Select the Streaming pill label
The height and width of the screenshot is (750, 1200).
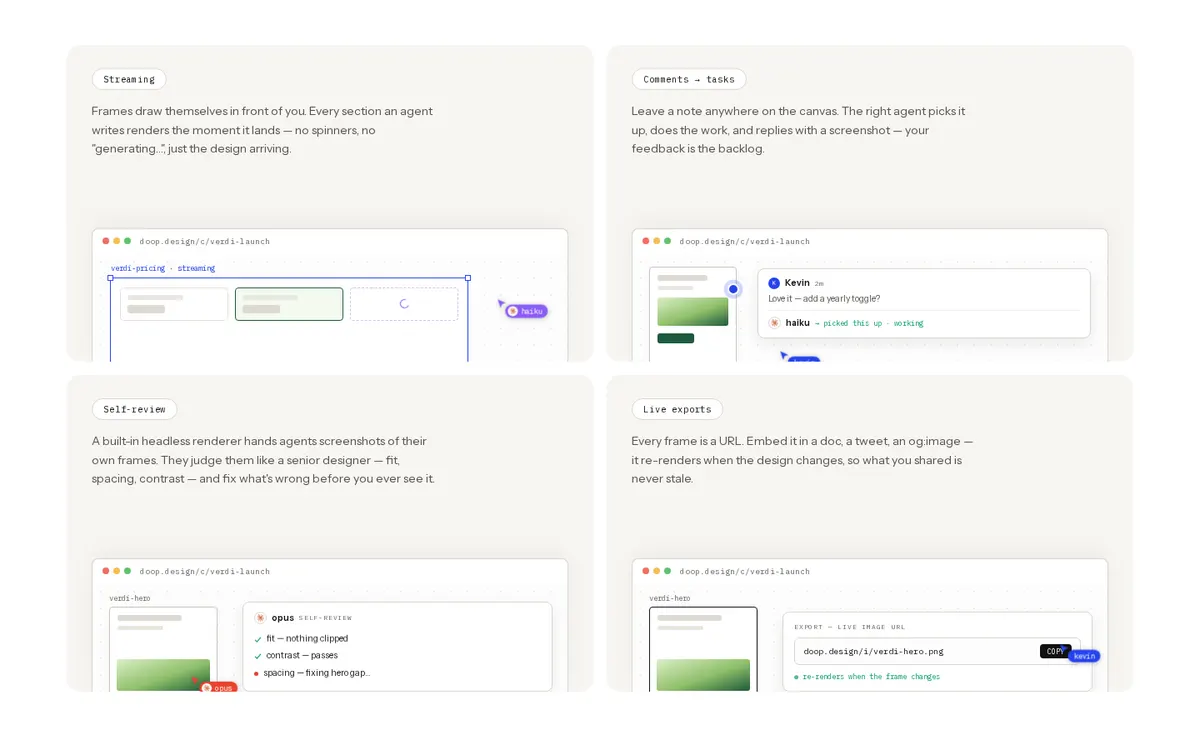pyautogui.click(x=129, y=79)
